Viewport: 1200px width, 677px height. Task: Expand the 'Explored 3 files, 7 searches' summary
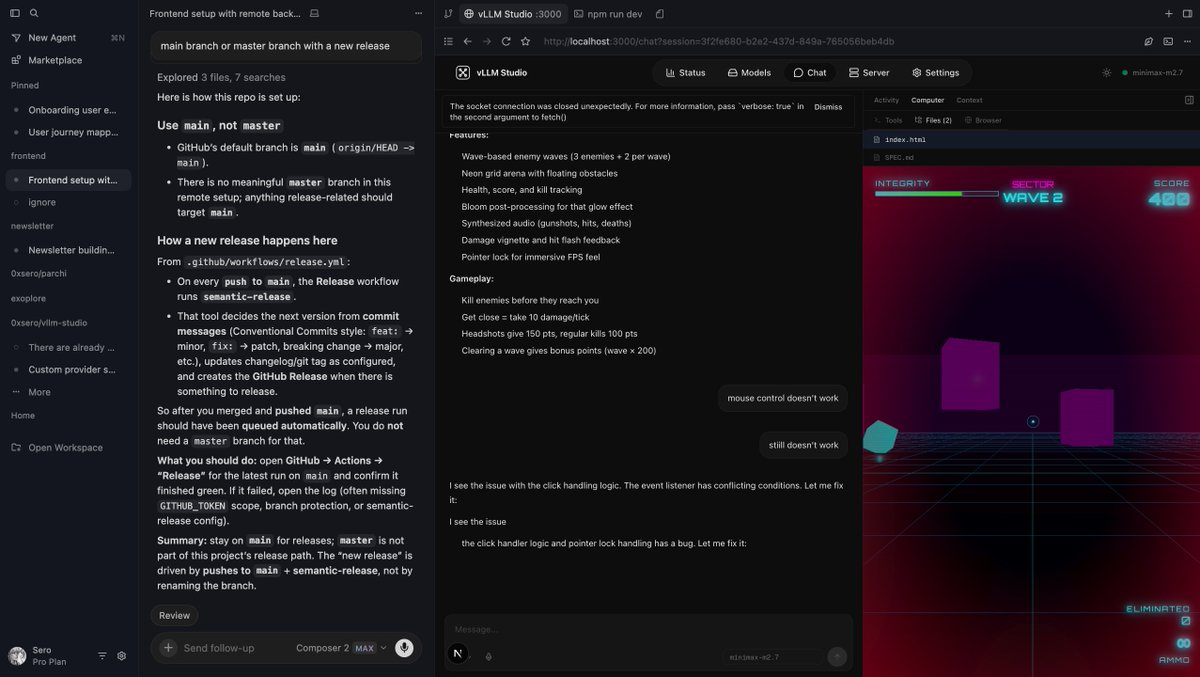[x=221, y=77]
